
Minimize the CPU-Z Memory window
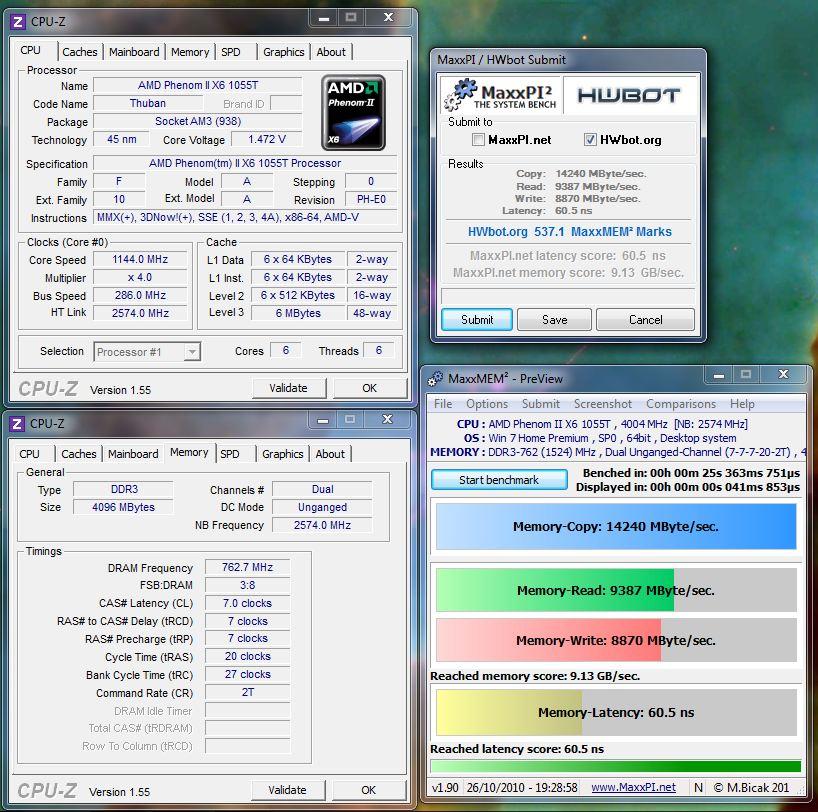[322, 420]
